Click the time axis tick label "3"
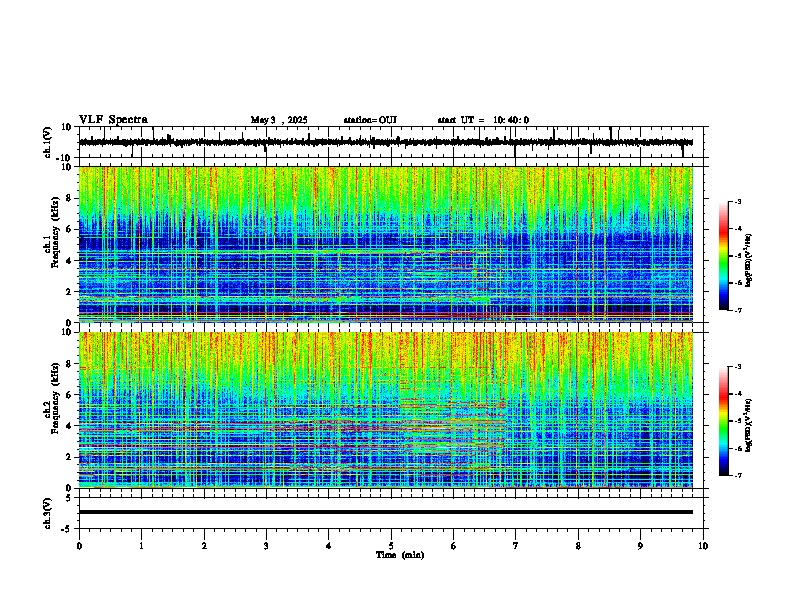This screenshot has width=792, height=612. (266, 546)
